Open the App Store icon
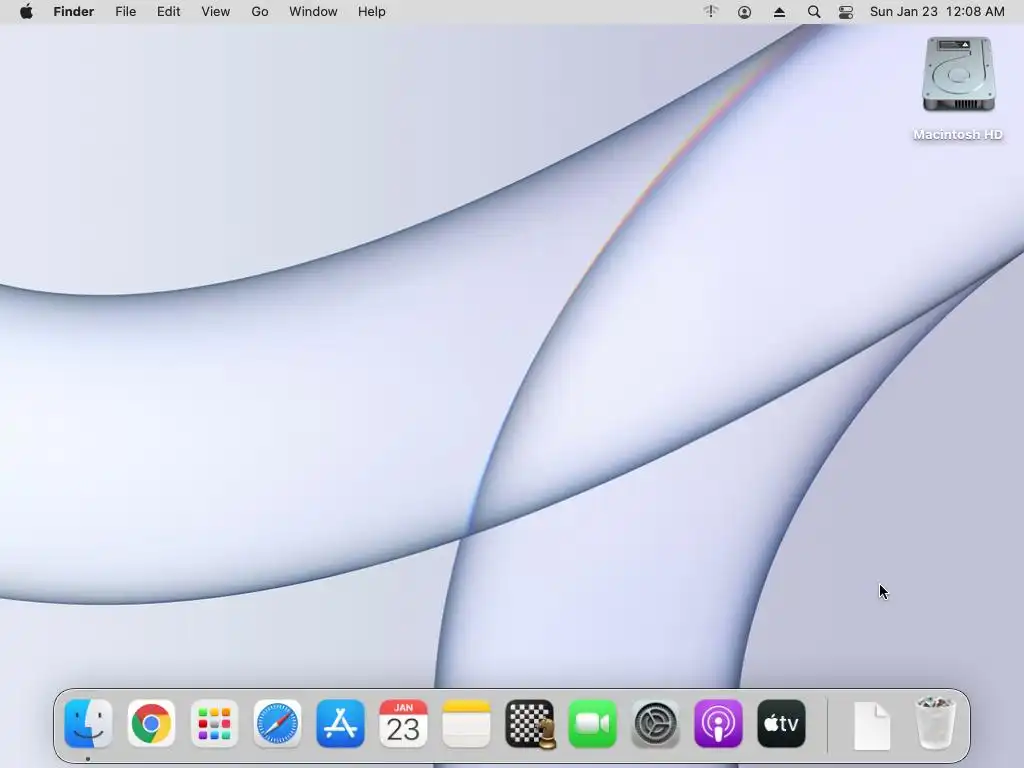Screen dimensions: 1024x768 pyautogui.click(x=340, y=724)
